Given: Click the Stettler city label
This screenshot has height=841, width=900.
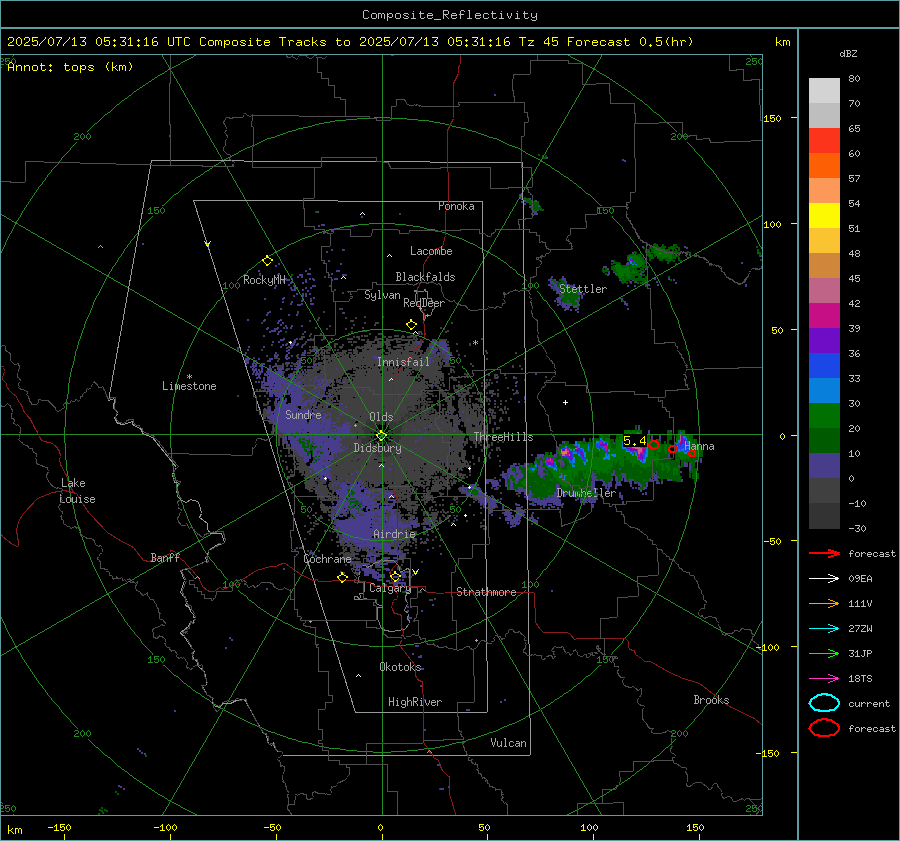Looking at the screenshot, I should pyautogui.click(x=583, y=289).
